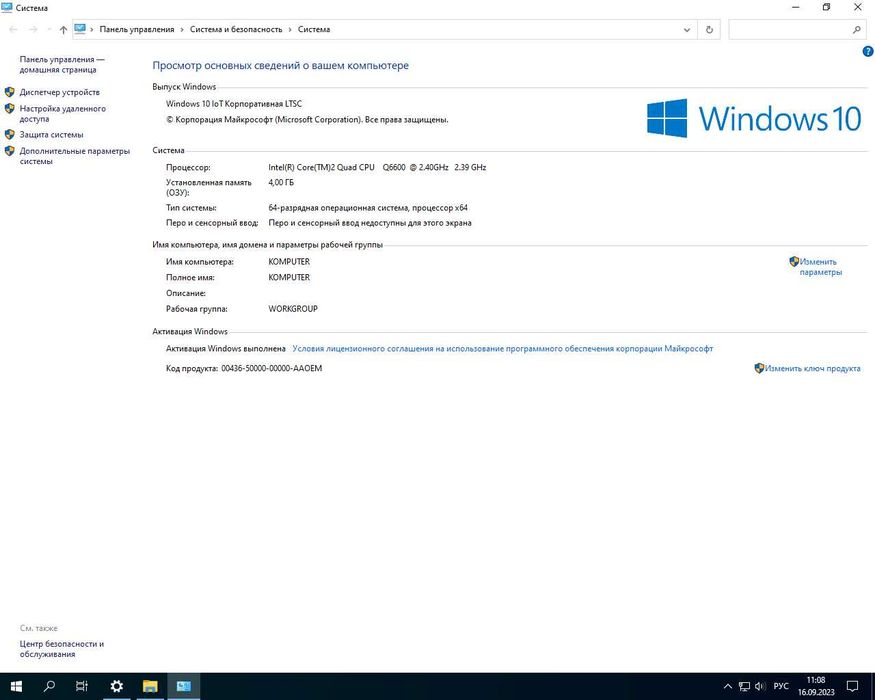Open taskbar Search
Viewport: 875px width, 700px height.
49,686
